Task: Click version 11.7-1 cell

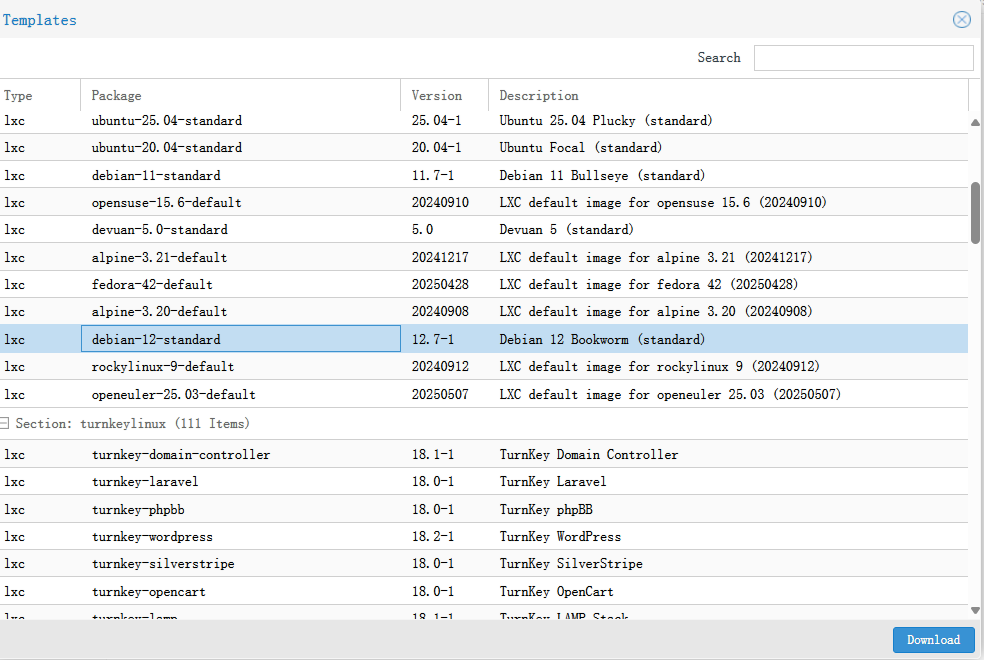Action: (x=432, y=175)
